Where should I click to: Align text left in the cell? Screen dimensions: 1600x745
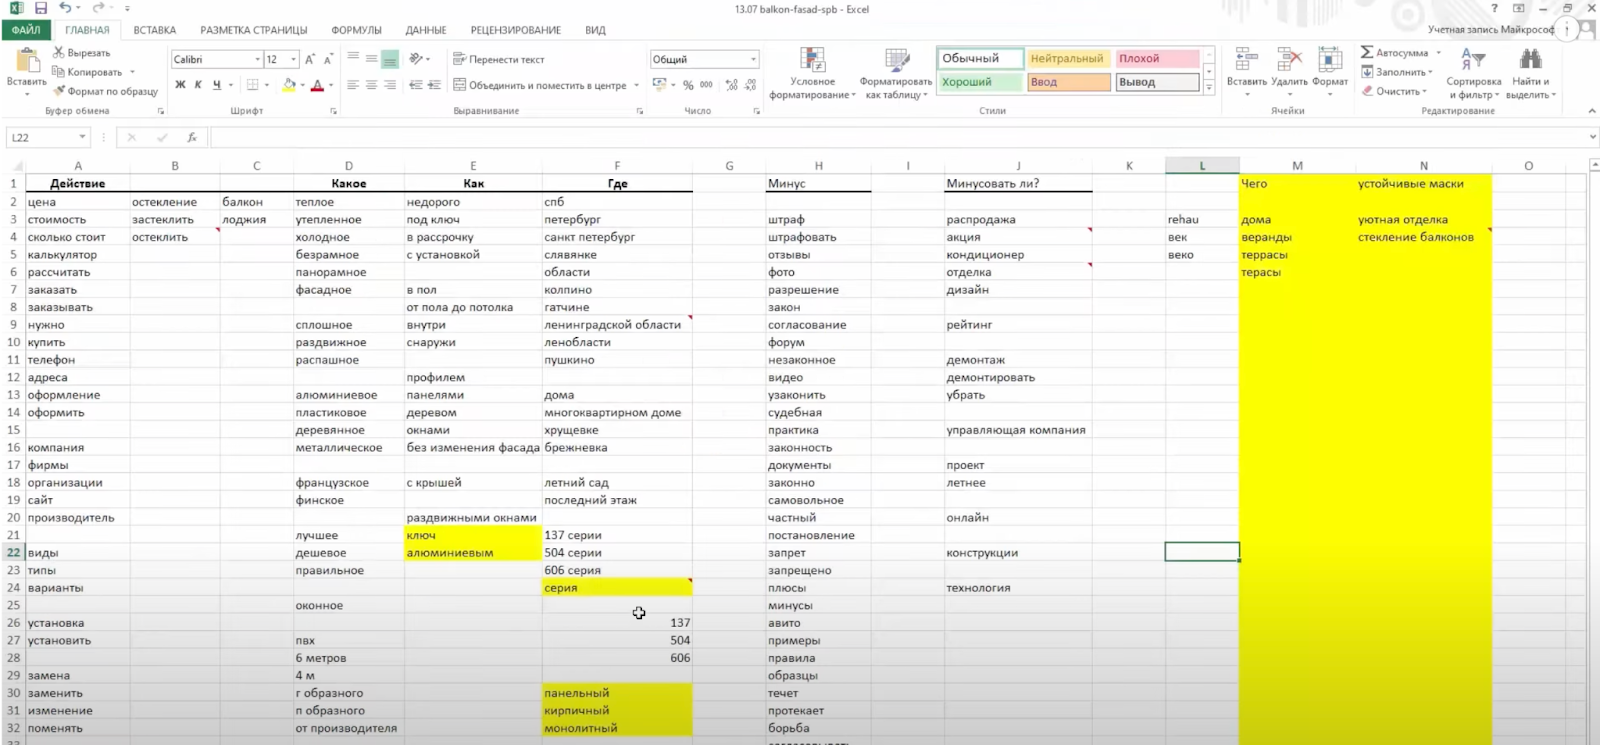point(353,85)
